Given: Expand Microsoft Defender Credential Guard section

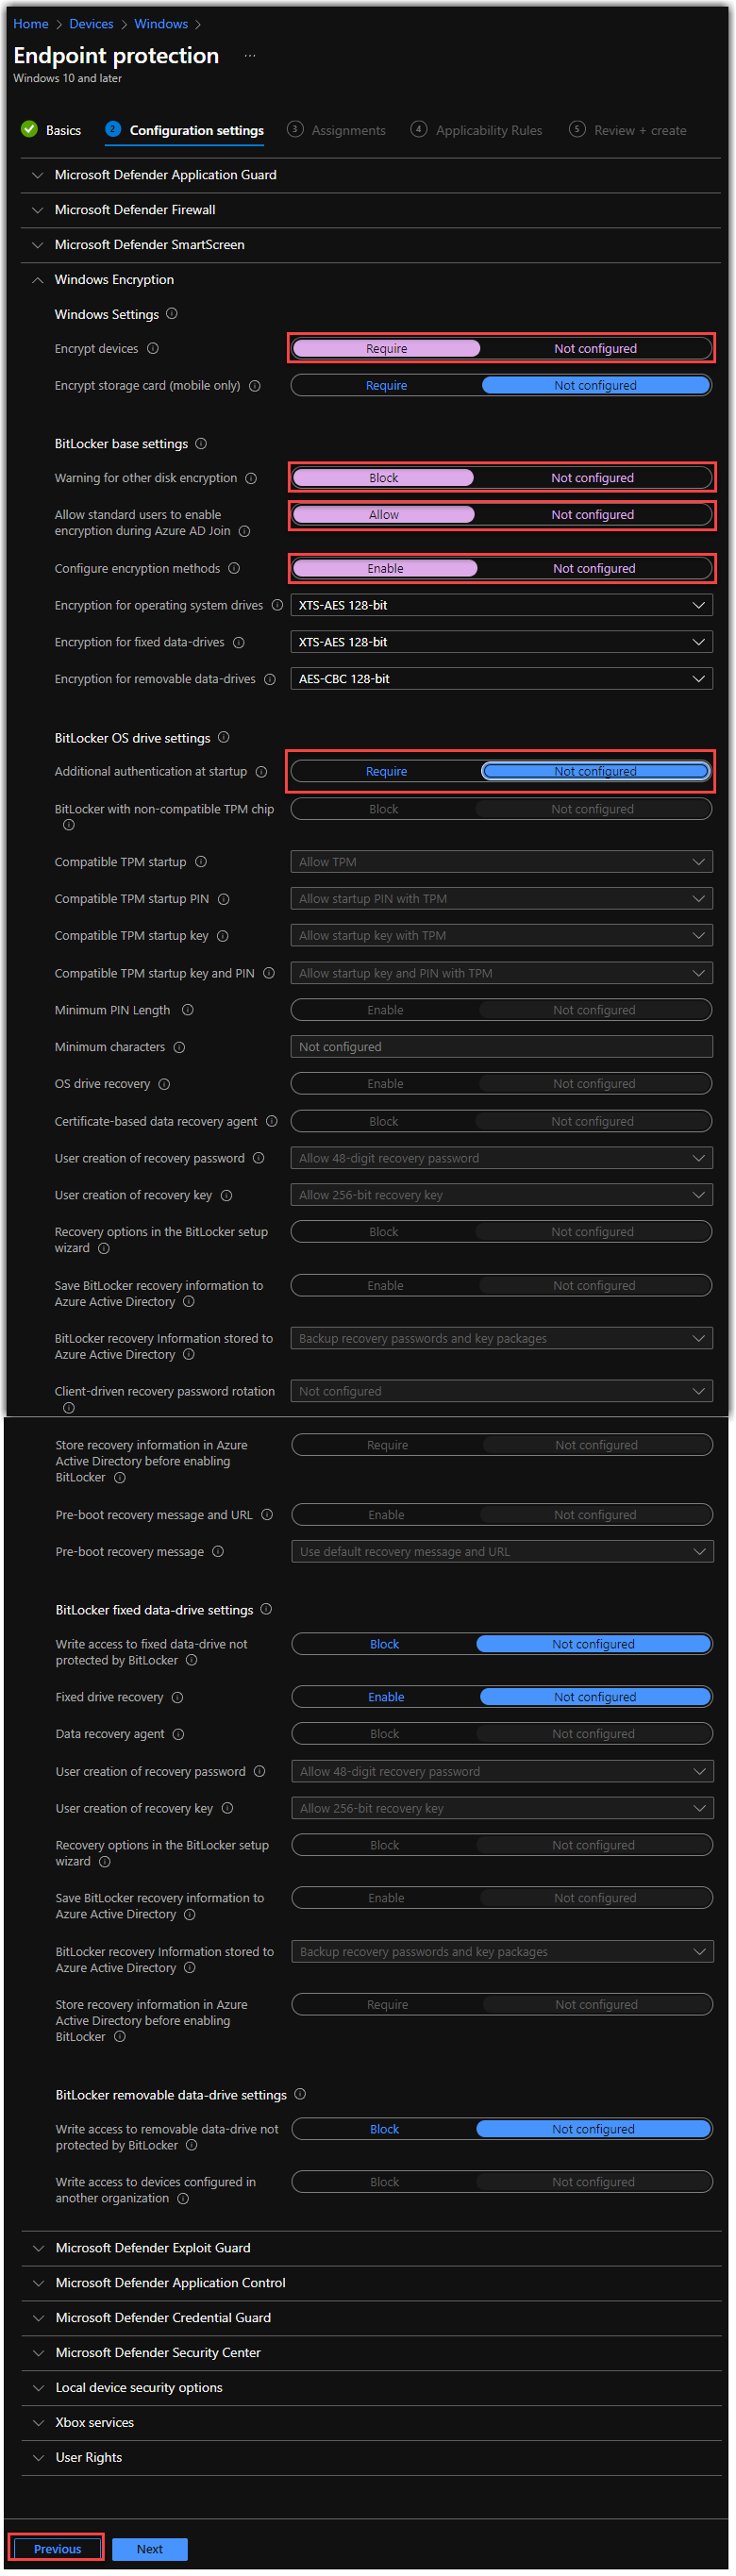Looking at the screenshot, I should tap(371, 2319).
